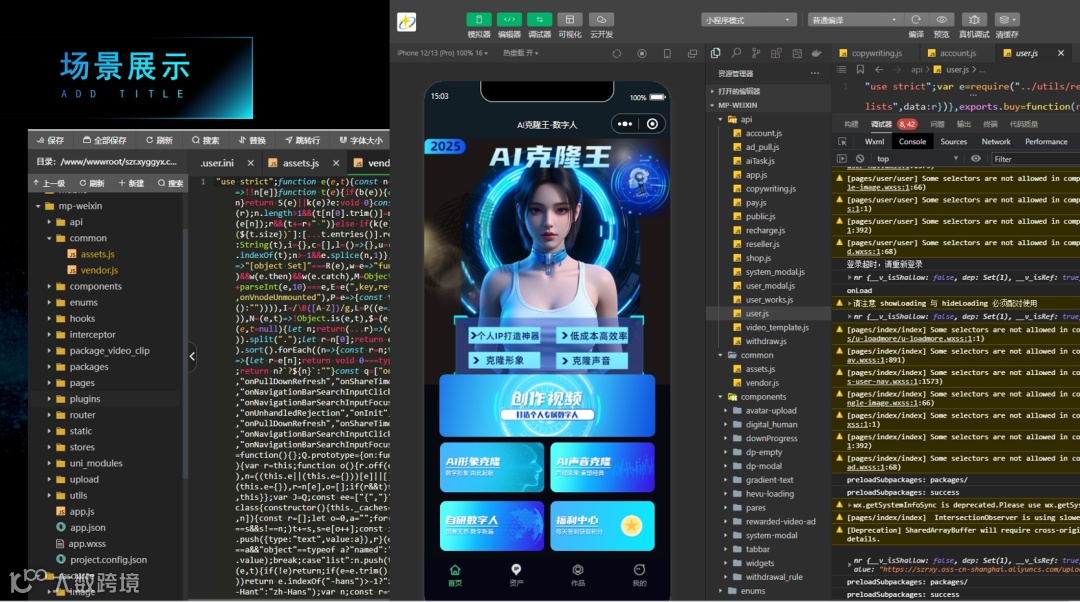
Task: Click 全部保存 save all in file editor
Action: pyautogui.click(x=105, y=140)
